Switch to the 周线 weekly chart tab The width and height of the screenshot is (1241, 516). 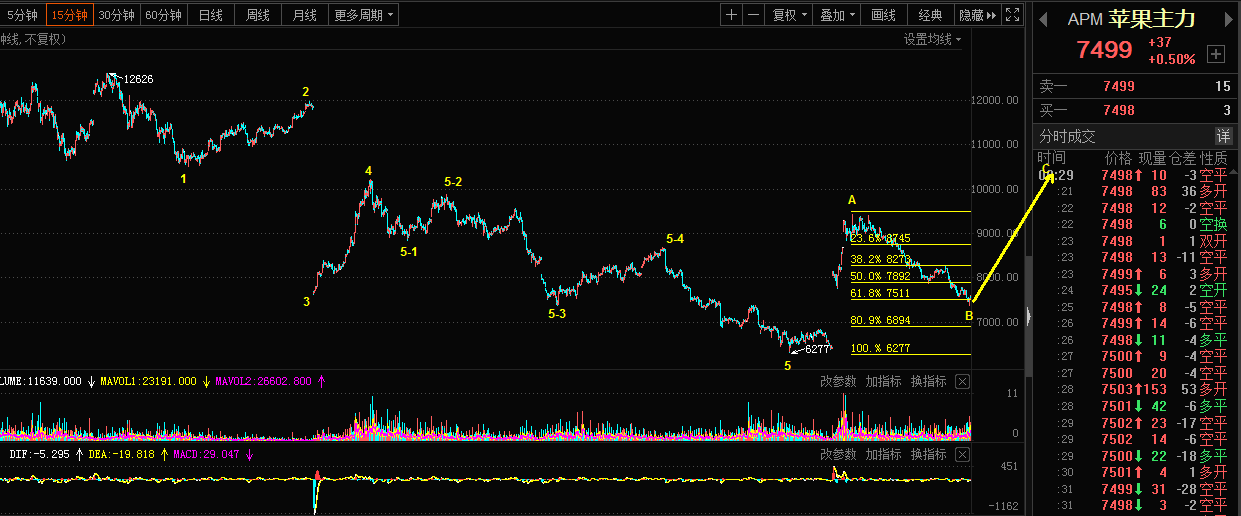point(258,15)
